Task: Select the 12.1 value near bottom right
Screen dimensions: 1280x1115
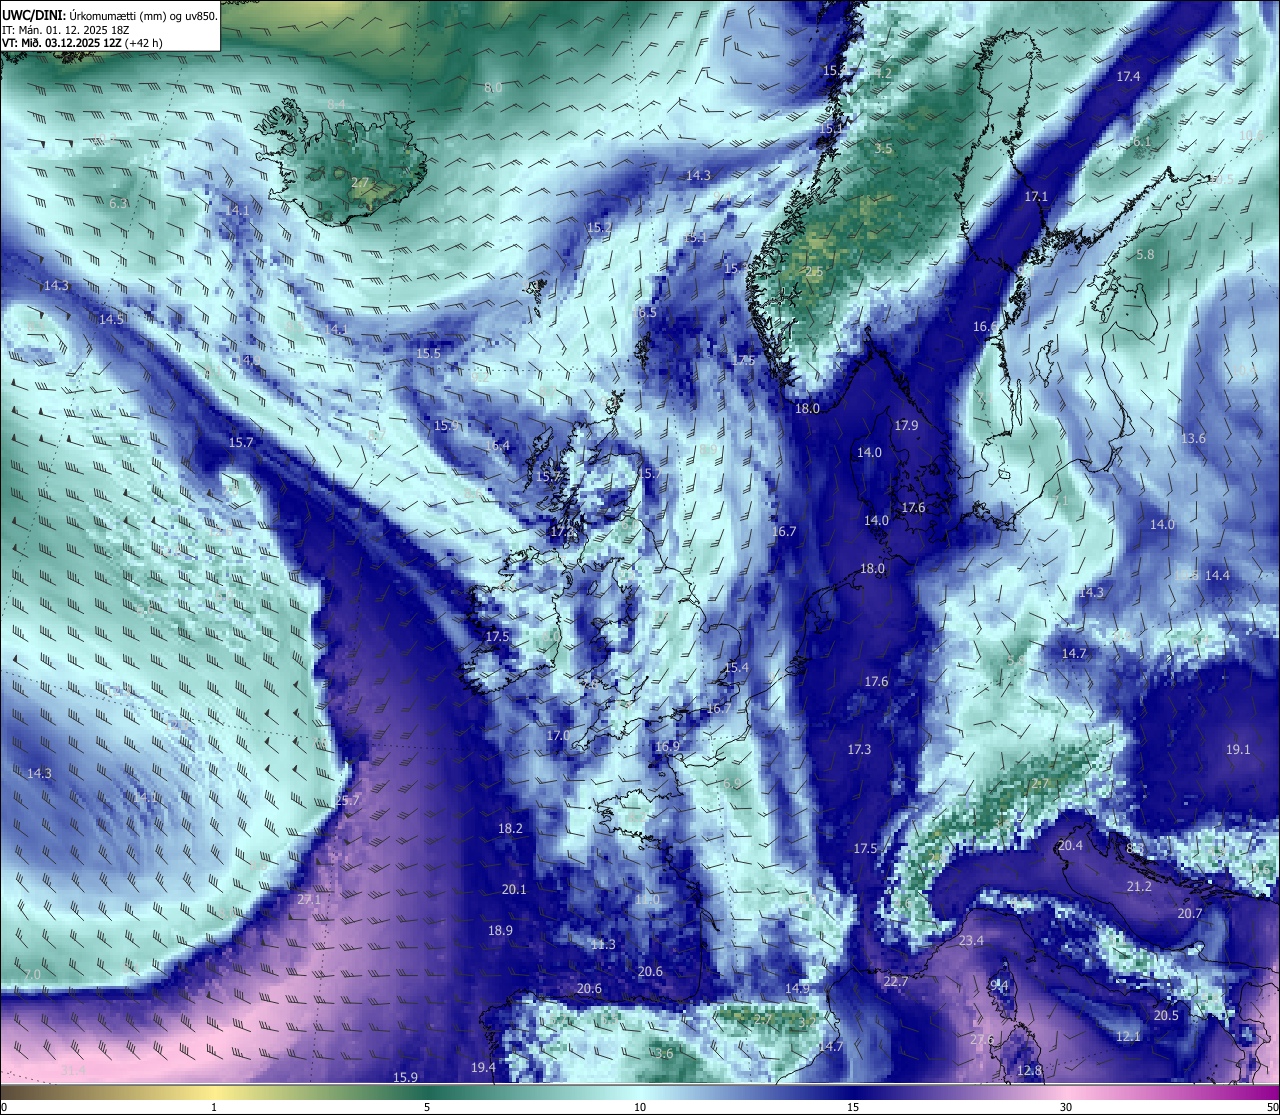Action: point(1128,1036)
